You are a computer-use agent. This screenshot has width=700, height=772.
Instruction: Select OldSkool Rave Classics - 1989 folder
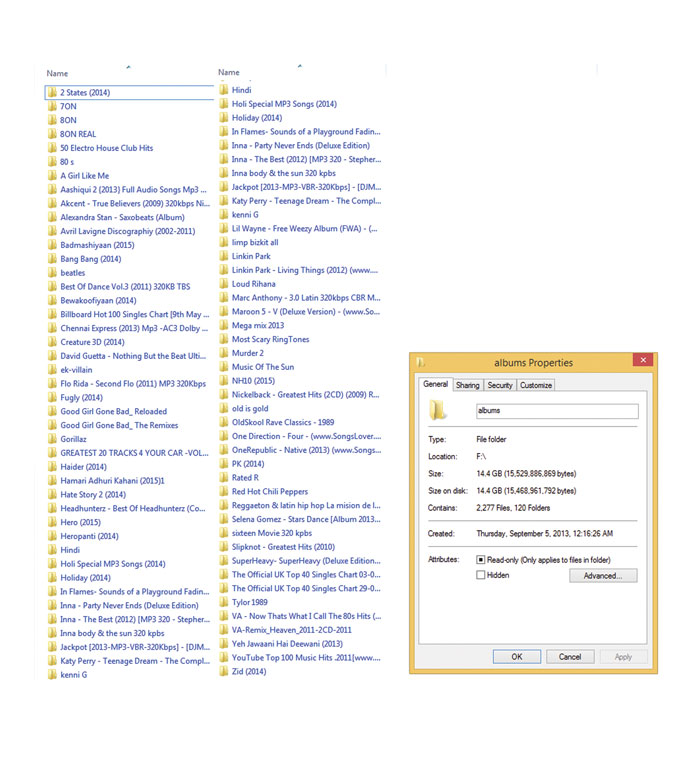[283, 422]
